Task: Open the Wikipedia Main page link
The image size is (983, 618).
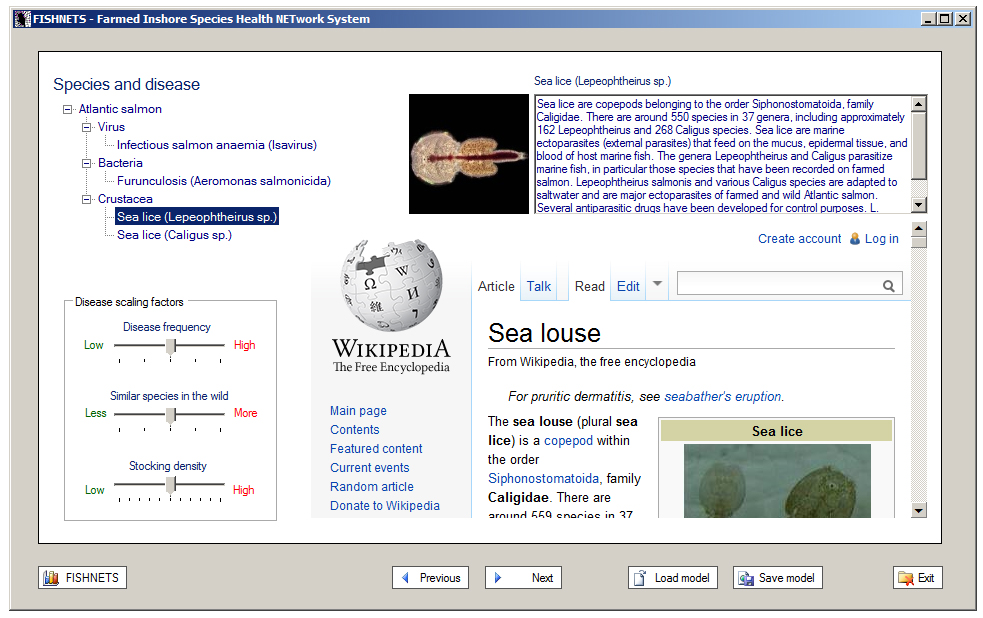Action: 358,411
